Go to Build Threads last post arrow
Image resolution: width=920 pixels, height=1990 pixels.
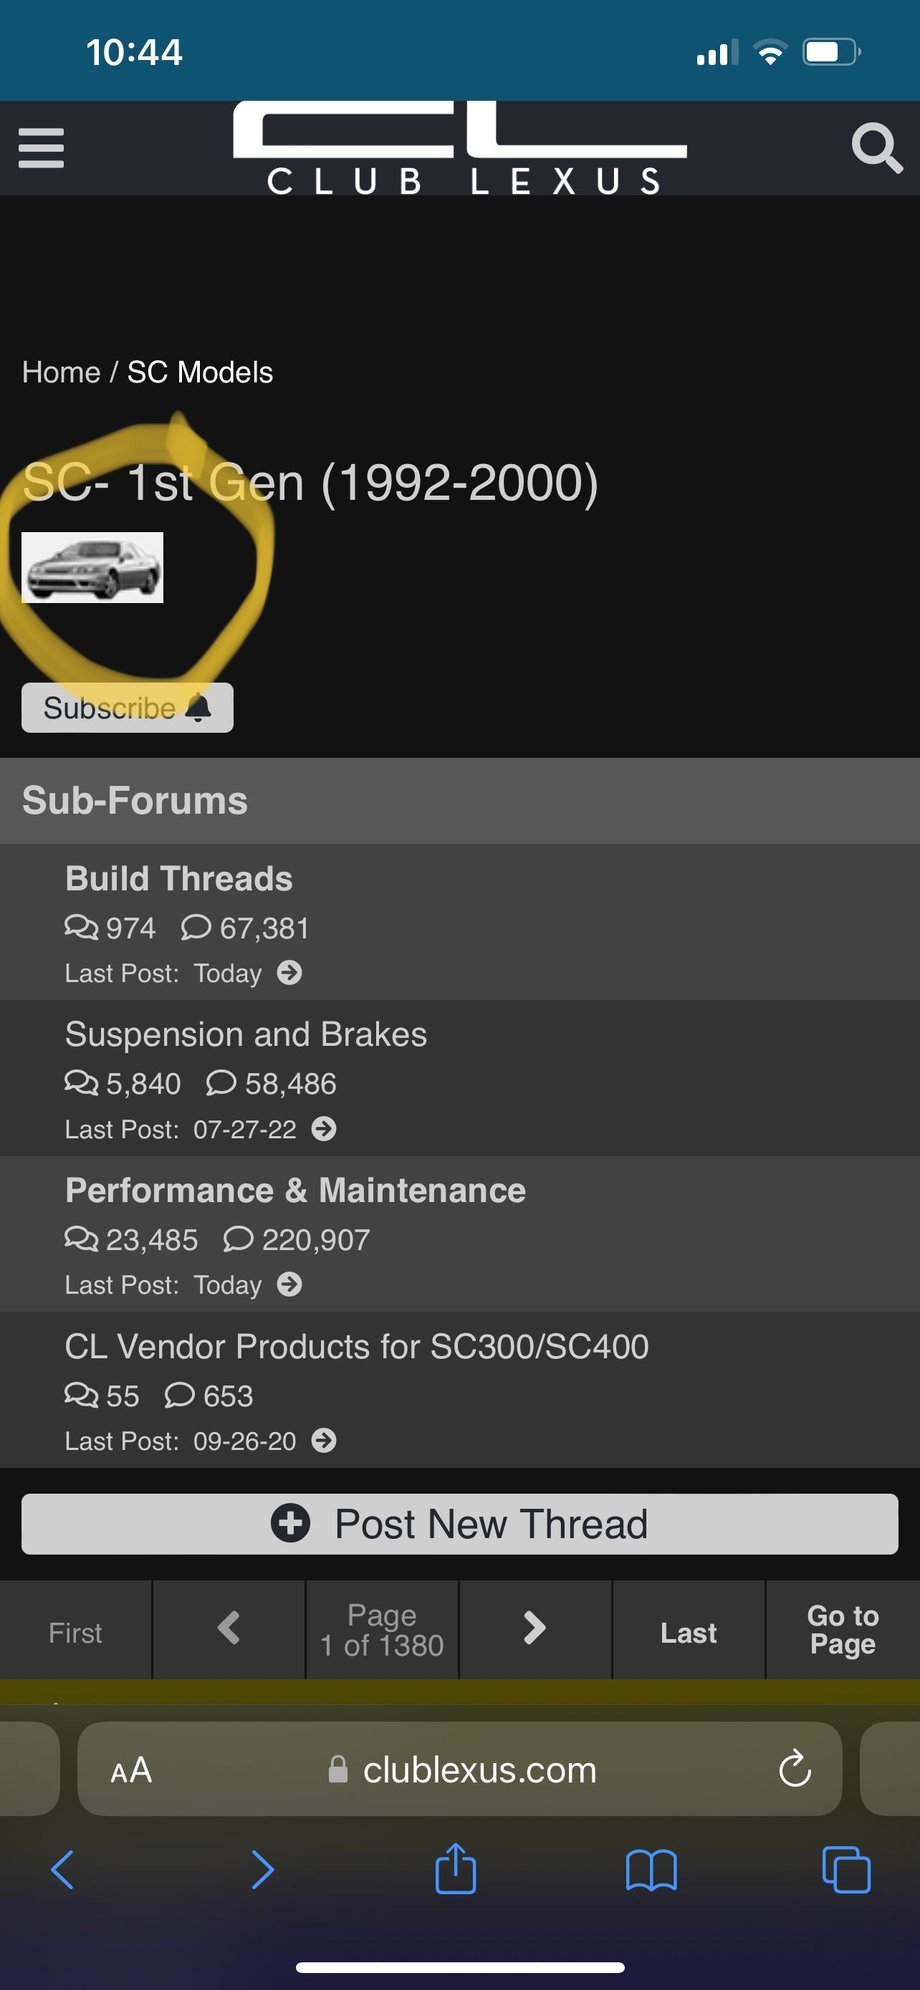click(290, 972)
